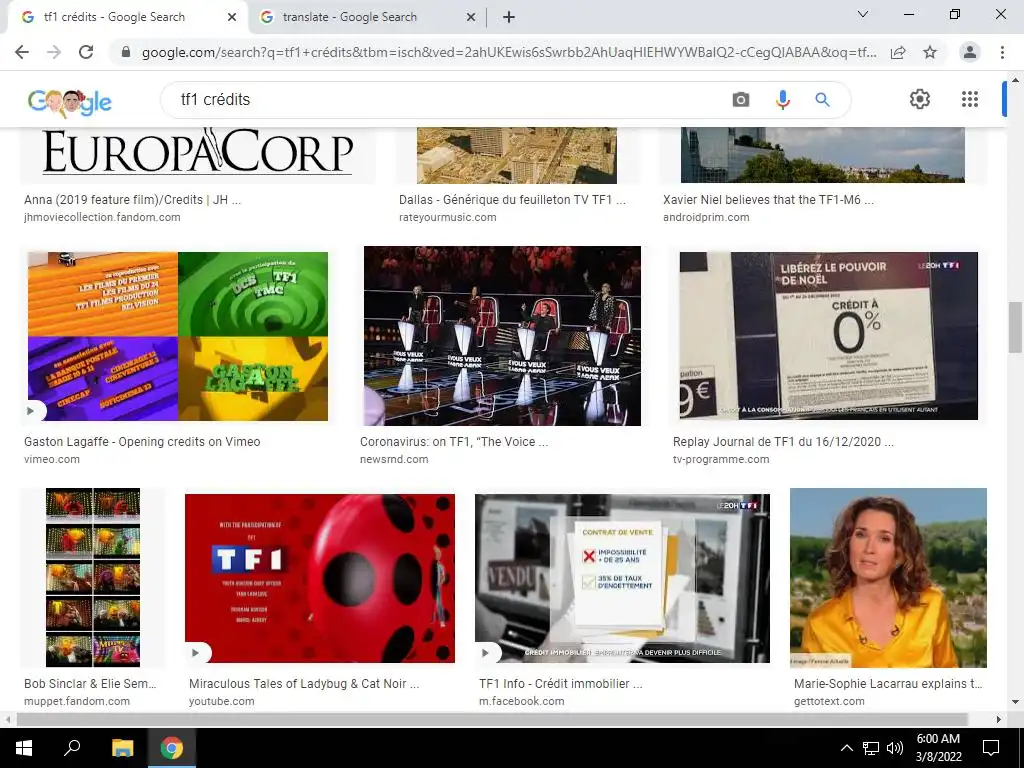Click vimeo.com source text
Screen dimensions: 1024x768
(x=52, y=459)
